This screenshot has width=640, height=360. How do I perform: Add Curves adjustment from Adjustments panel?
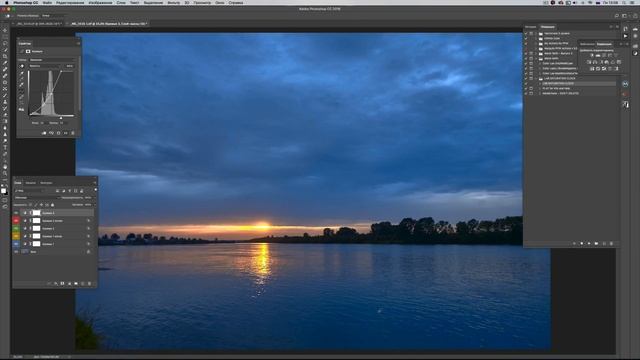pos(604,55)
